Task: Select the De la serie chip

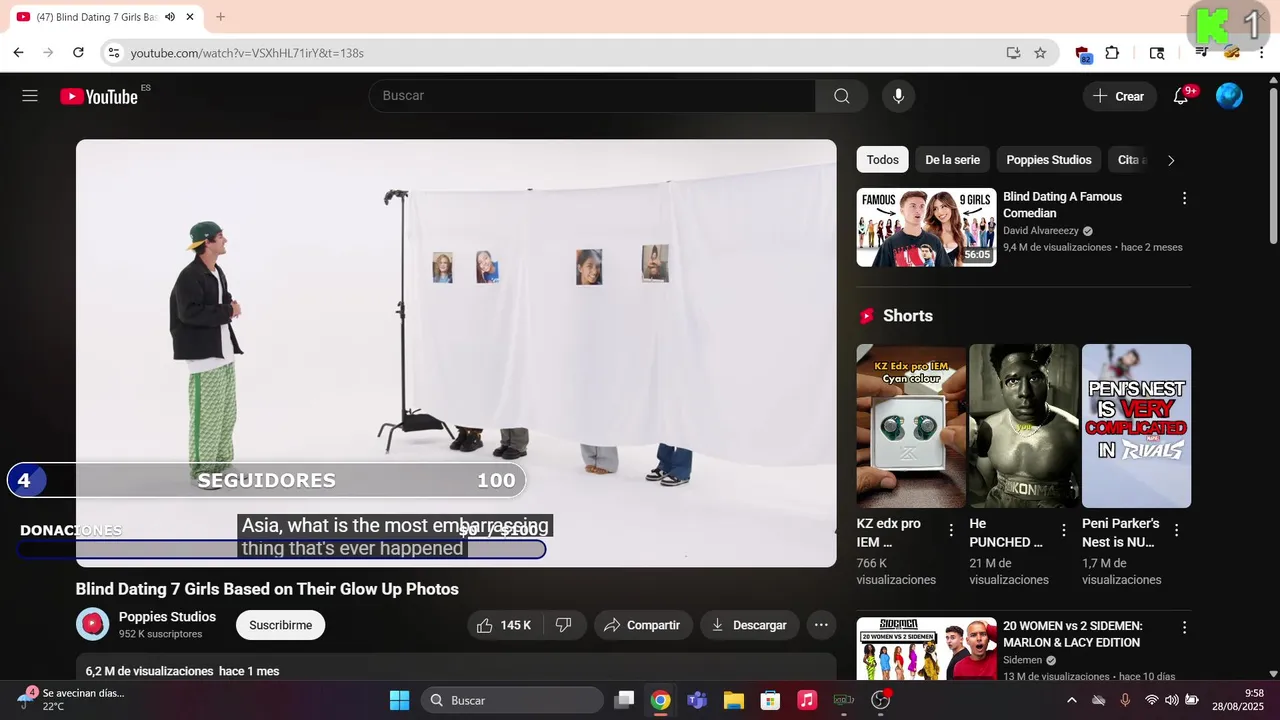Action: pyautogui.click(x=952, y=160)
